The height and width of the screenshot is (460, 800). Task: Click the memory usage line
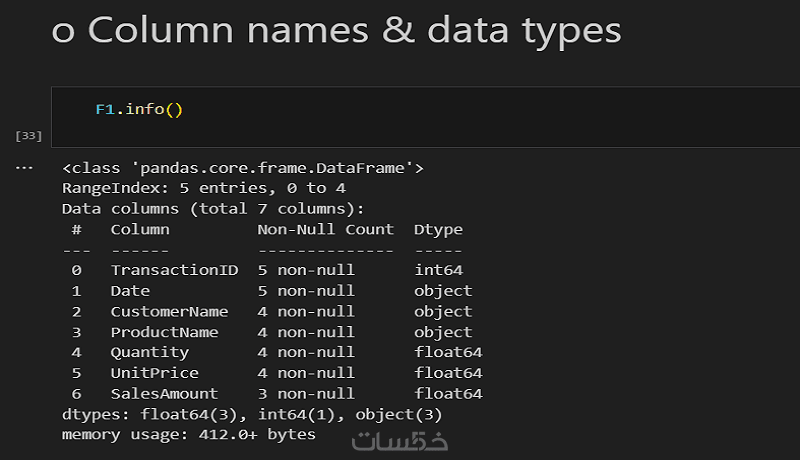coord(189,435)
